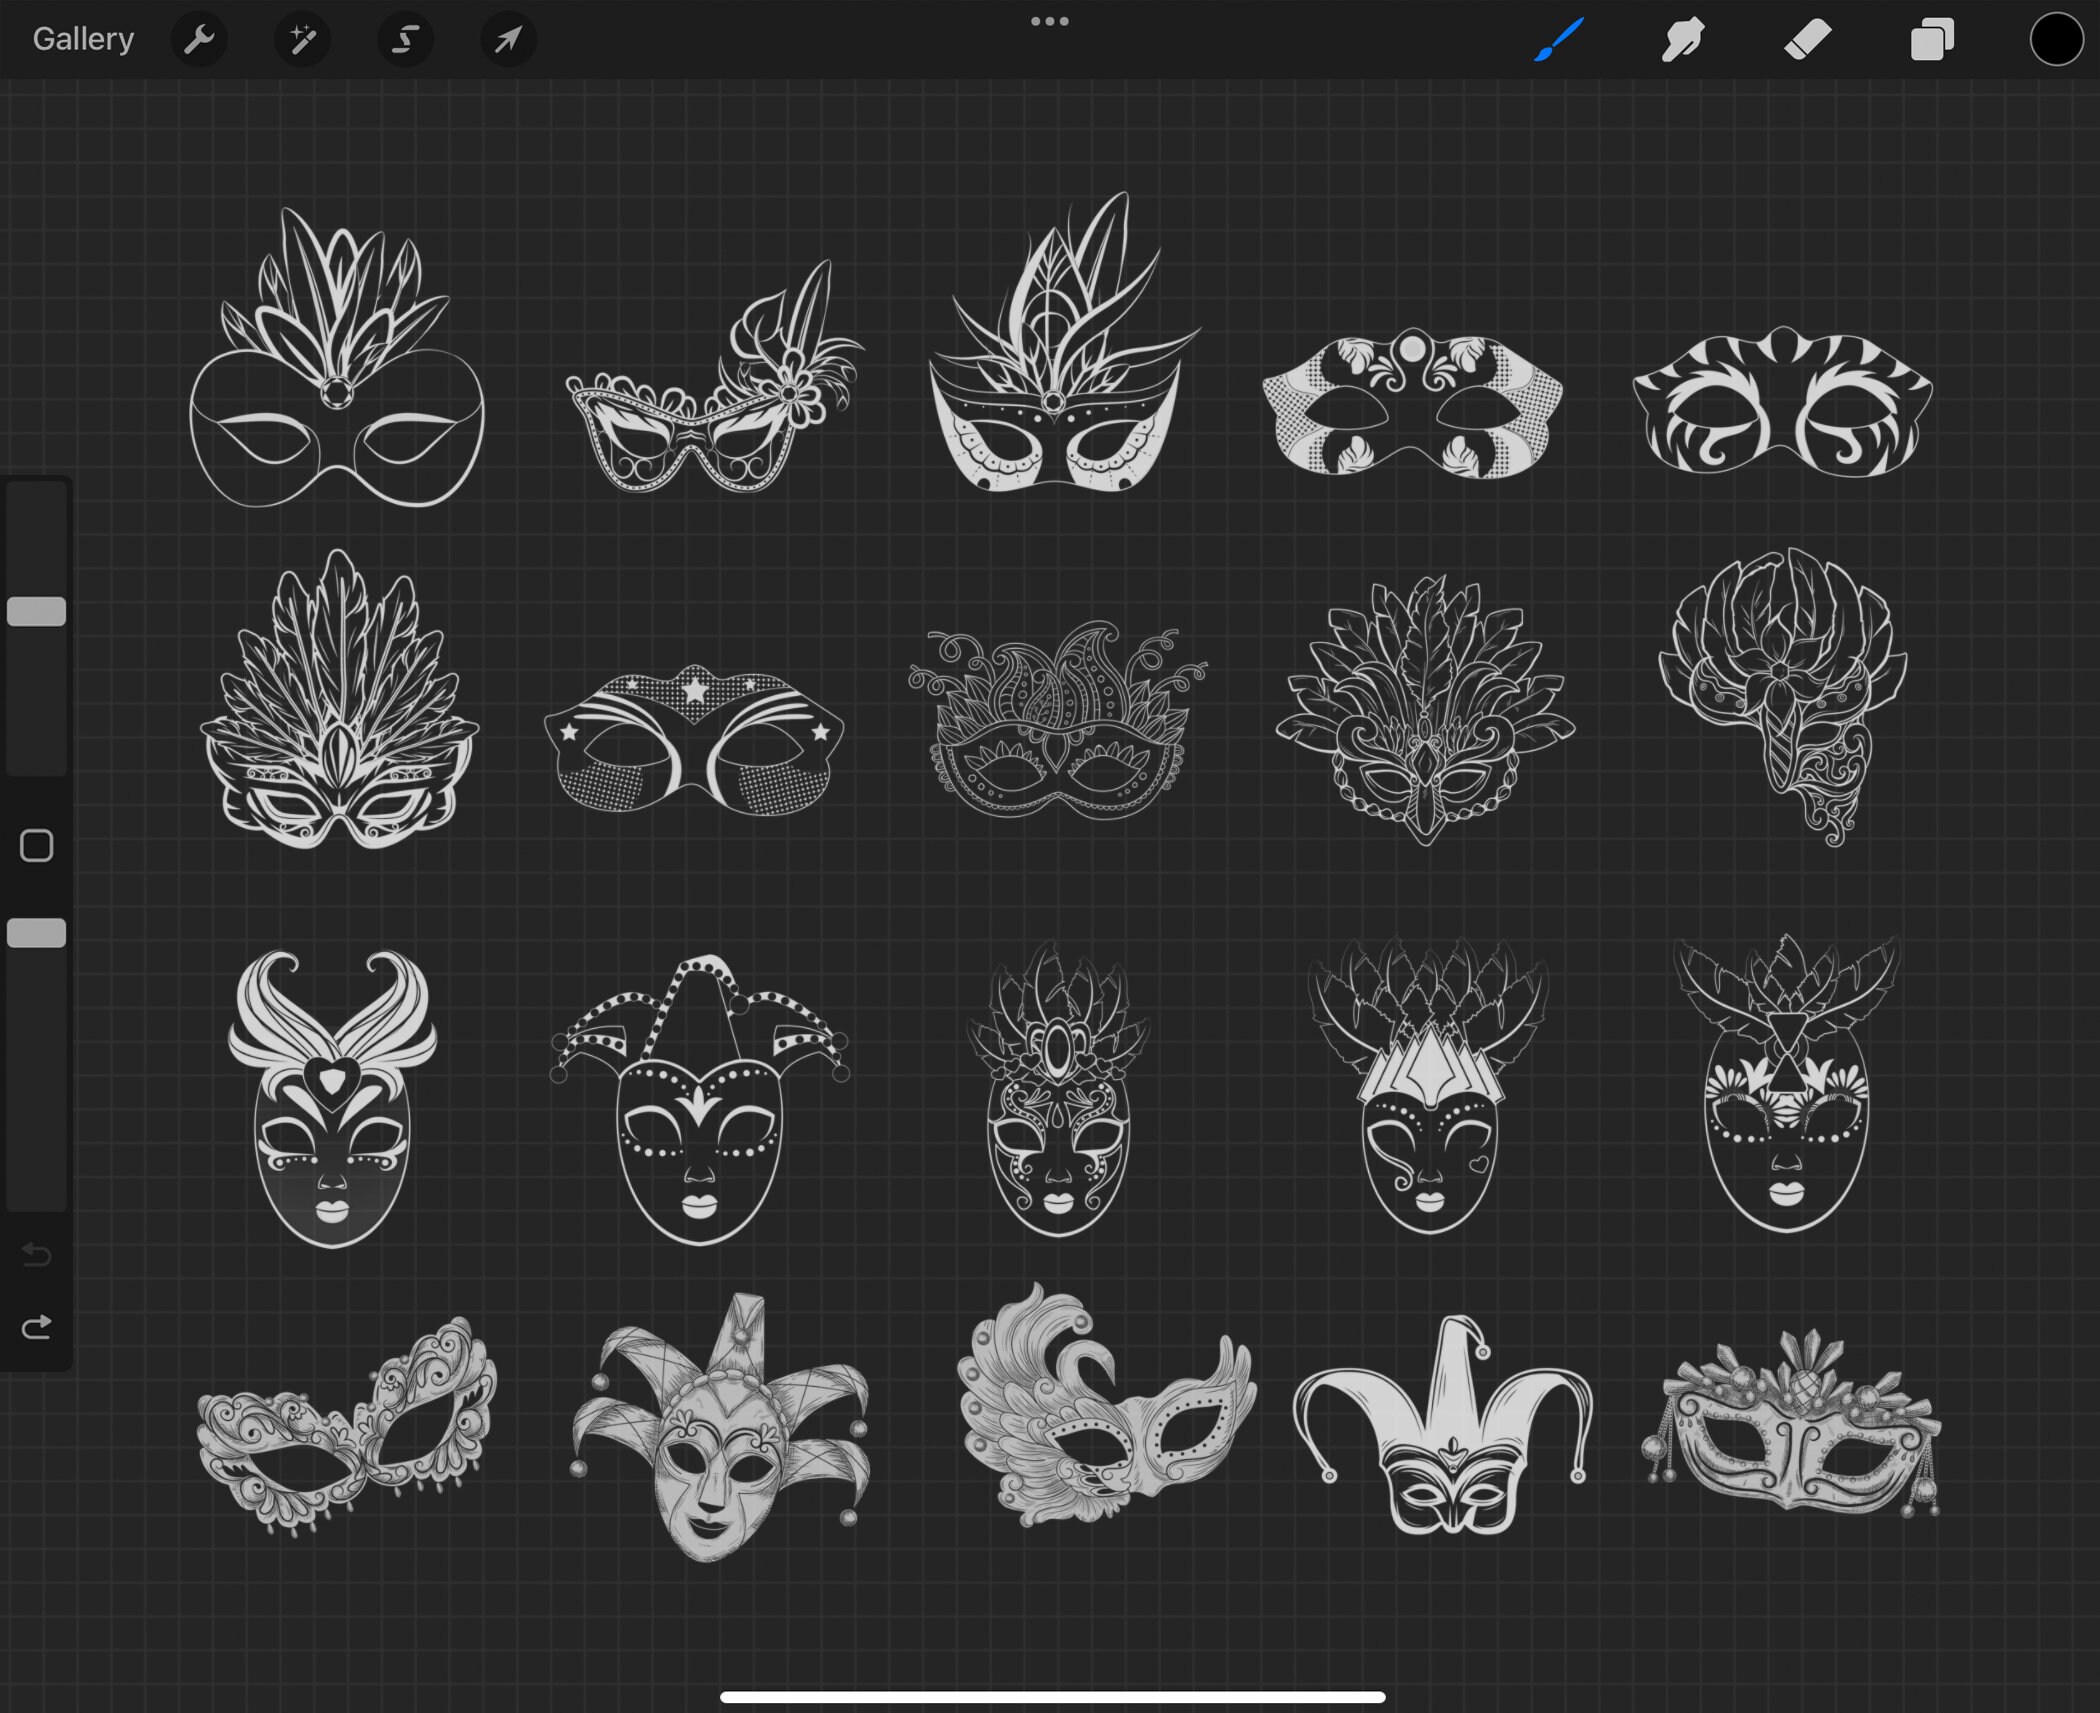Tap the Redo arrow
2100x1713 pixels.
[36, 1327]
